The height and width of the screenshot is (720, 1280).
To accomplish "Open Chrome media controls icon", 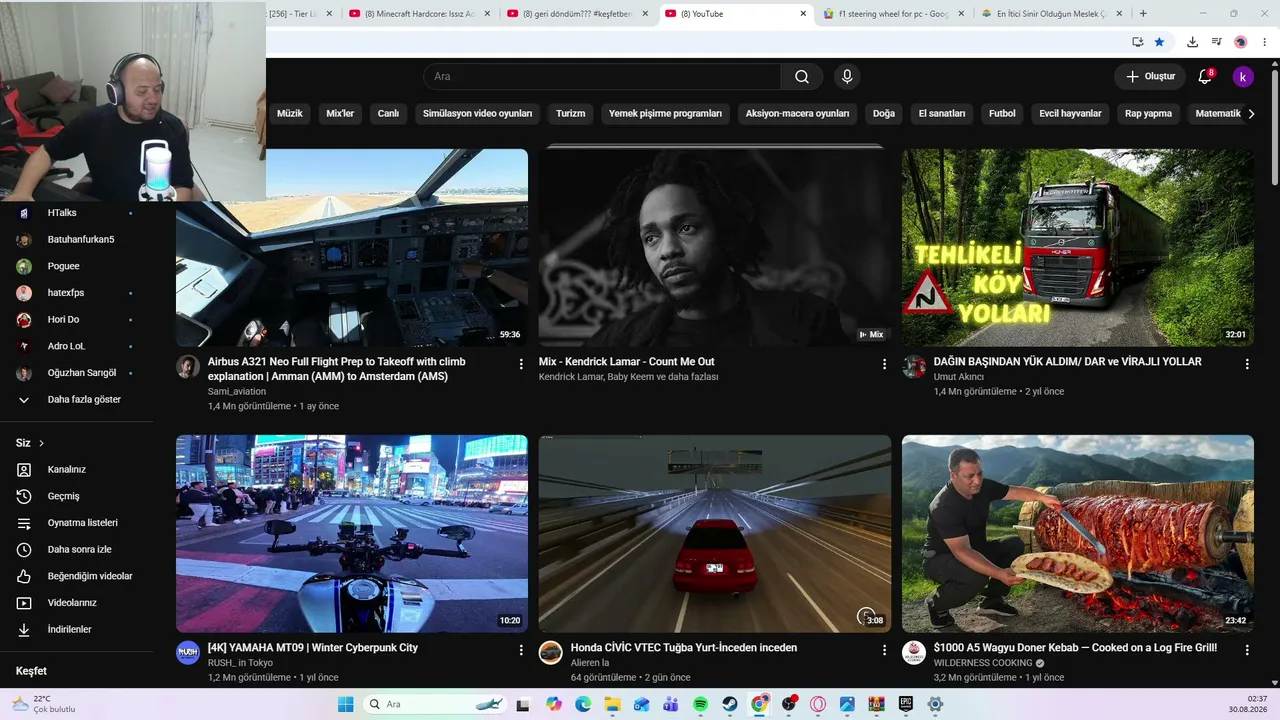I will (x=1216, y=42).
